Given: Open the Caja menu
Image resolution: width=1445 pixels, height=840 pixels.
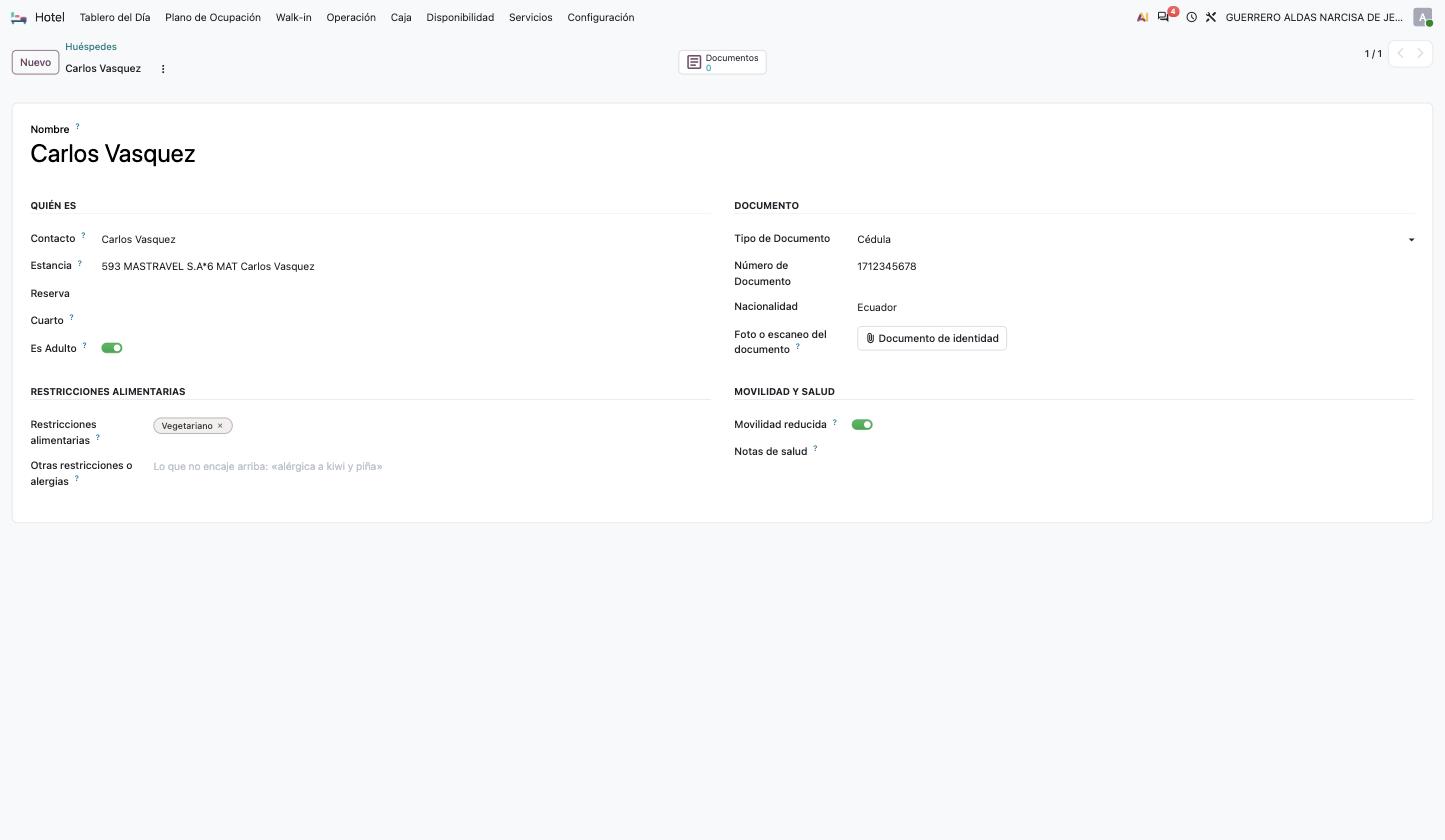Looking at the screenshot, I should [401, 17].
